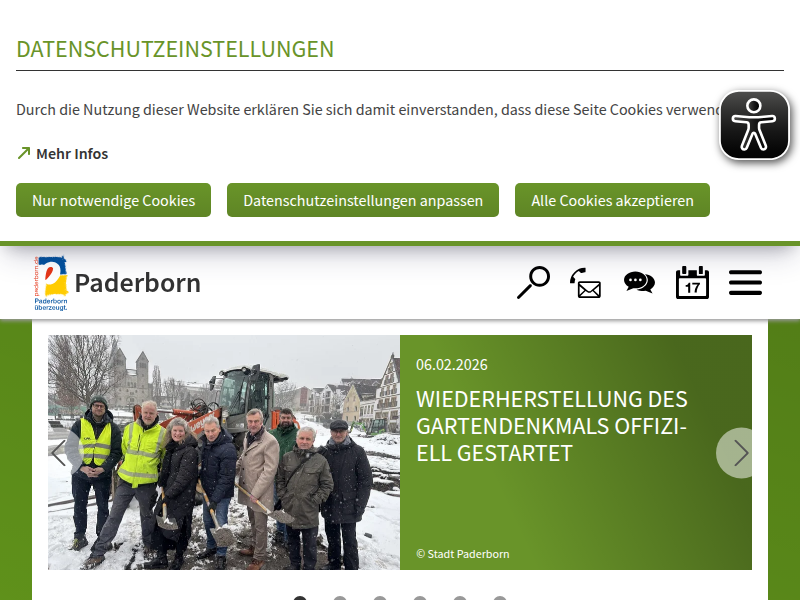This screenshot has width=800, height=600.
Task: Select the first carousel indicator dot
Action: (x=300, y=598)
